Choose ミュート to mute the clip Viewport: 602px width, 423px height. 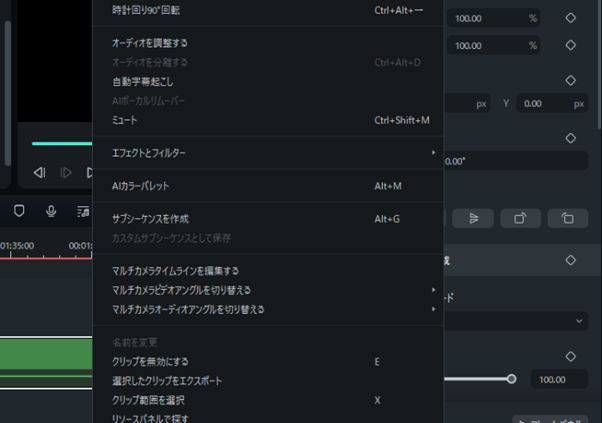[268, 120]
